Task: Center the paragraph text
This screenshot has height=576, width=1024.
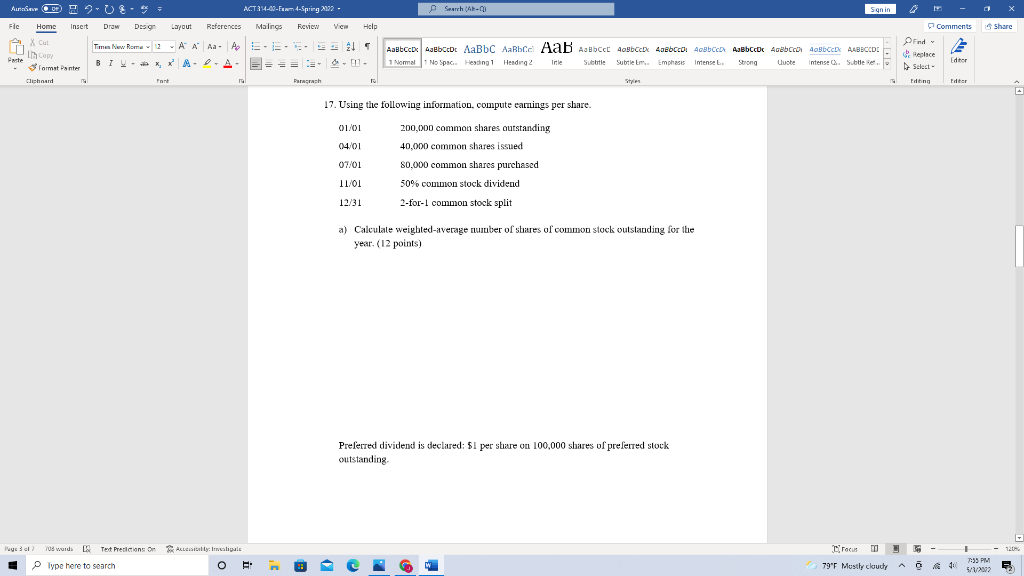Action: point(269,63)
